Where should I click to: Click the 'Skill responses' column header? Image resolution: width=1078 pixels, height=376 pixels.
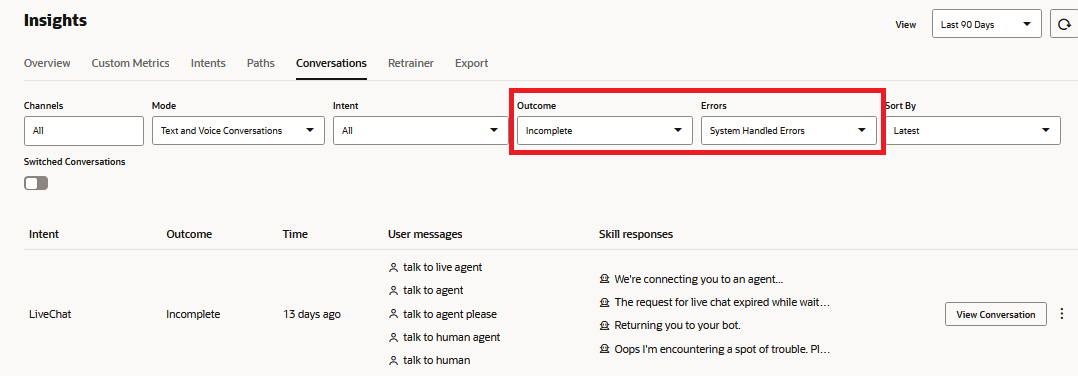[x=636, y=234]
